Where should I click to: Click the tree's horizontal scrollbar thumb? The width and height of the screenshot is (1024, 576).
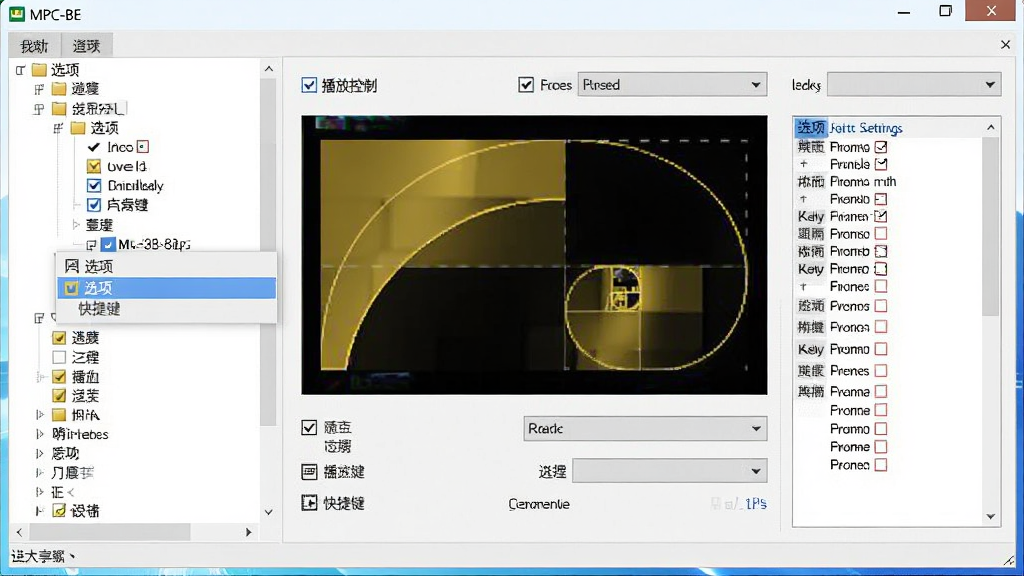point(110,532)
